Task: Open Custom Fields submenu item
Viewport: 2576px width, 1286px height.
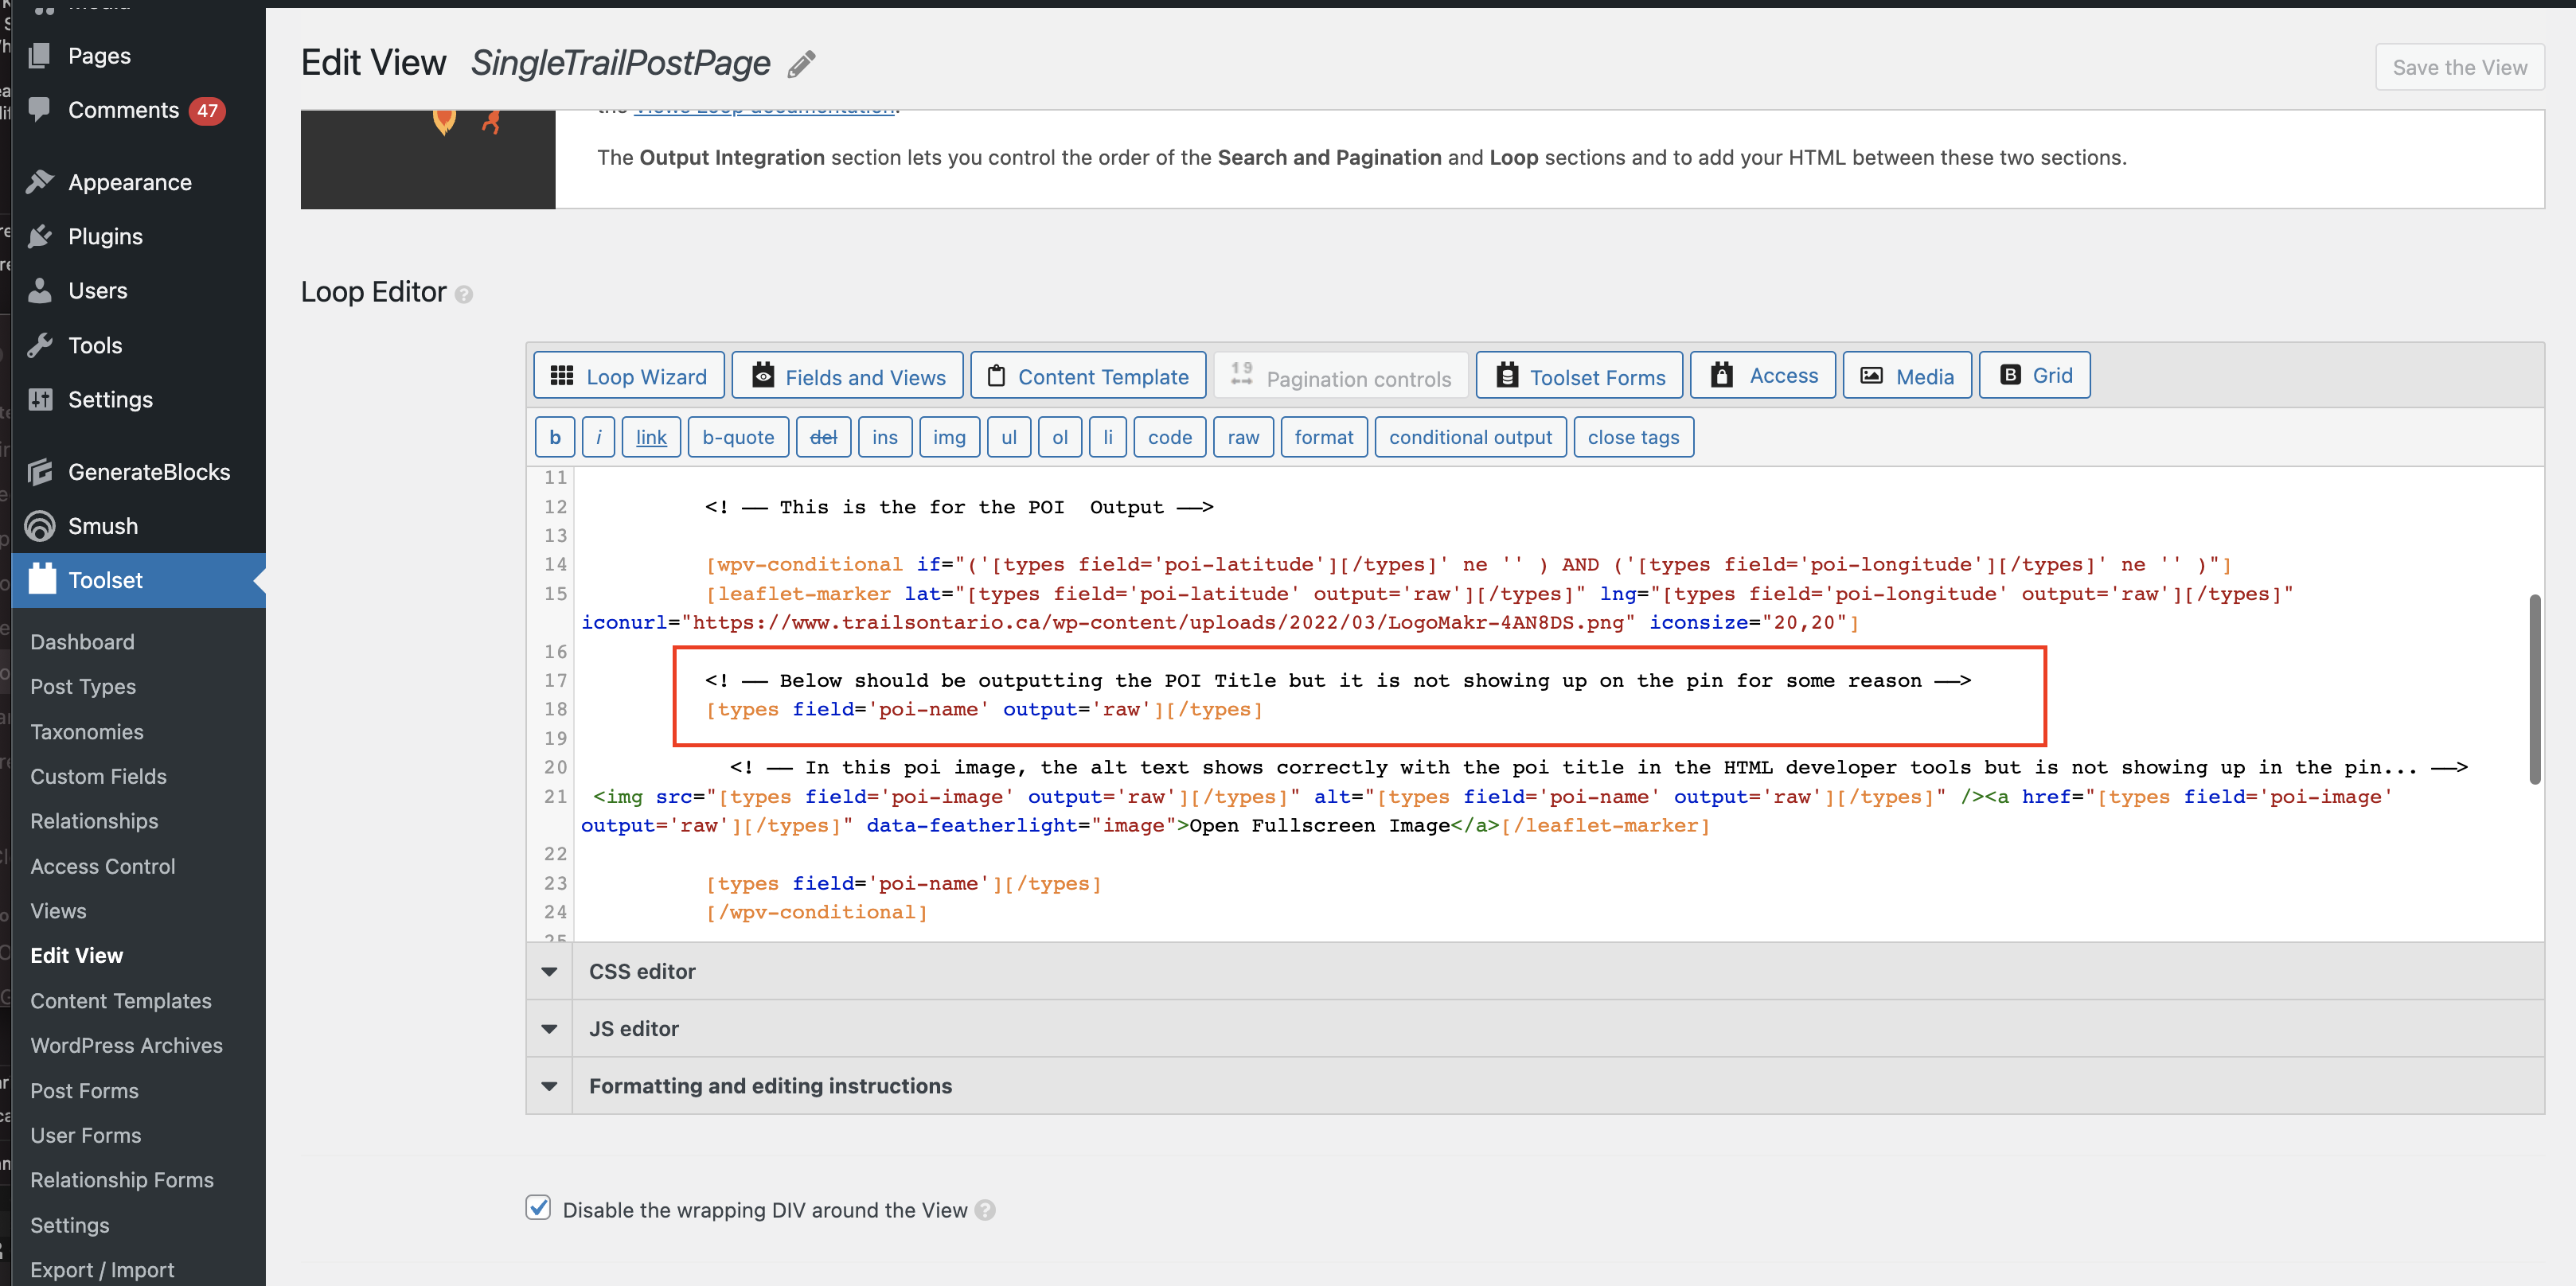Action: (98, 776)
